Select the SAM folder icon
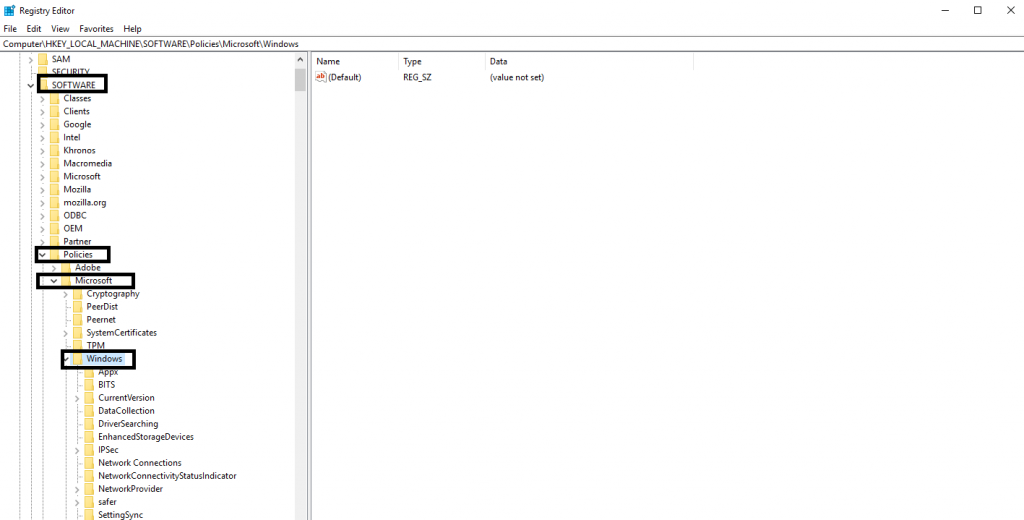The width and height of the screenshot is (1024, 520). (x=43, y=59)
